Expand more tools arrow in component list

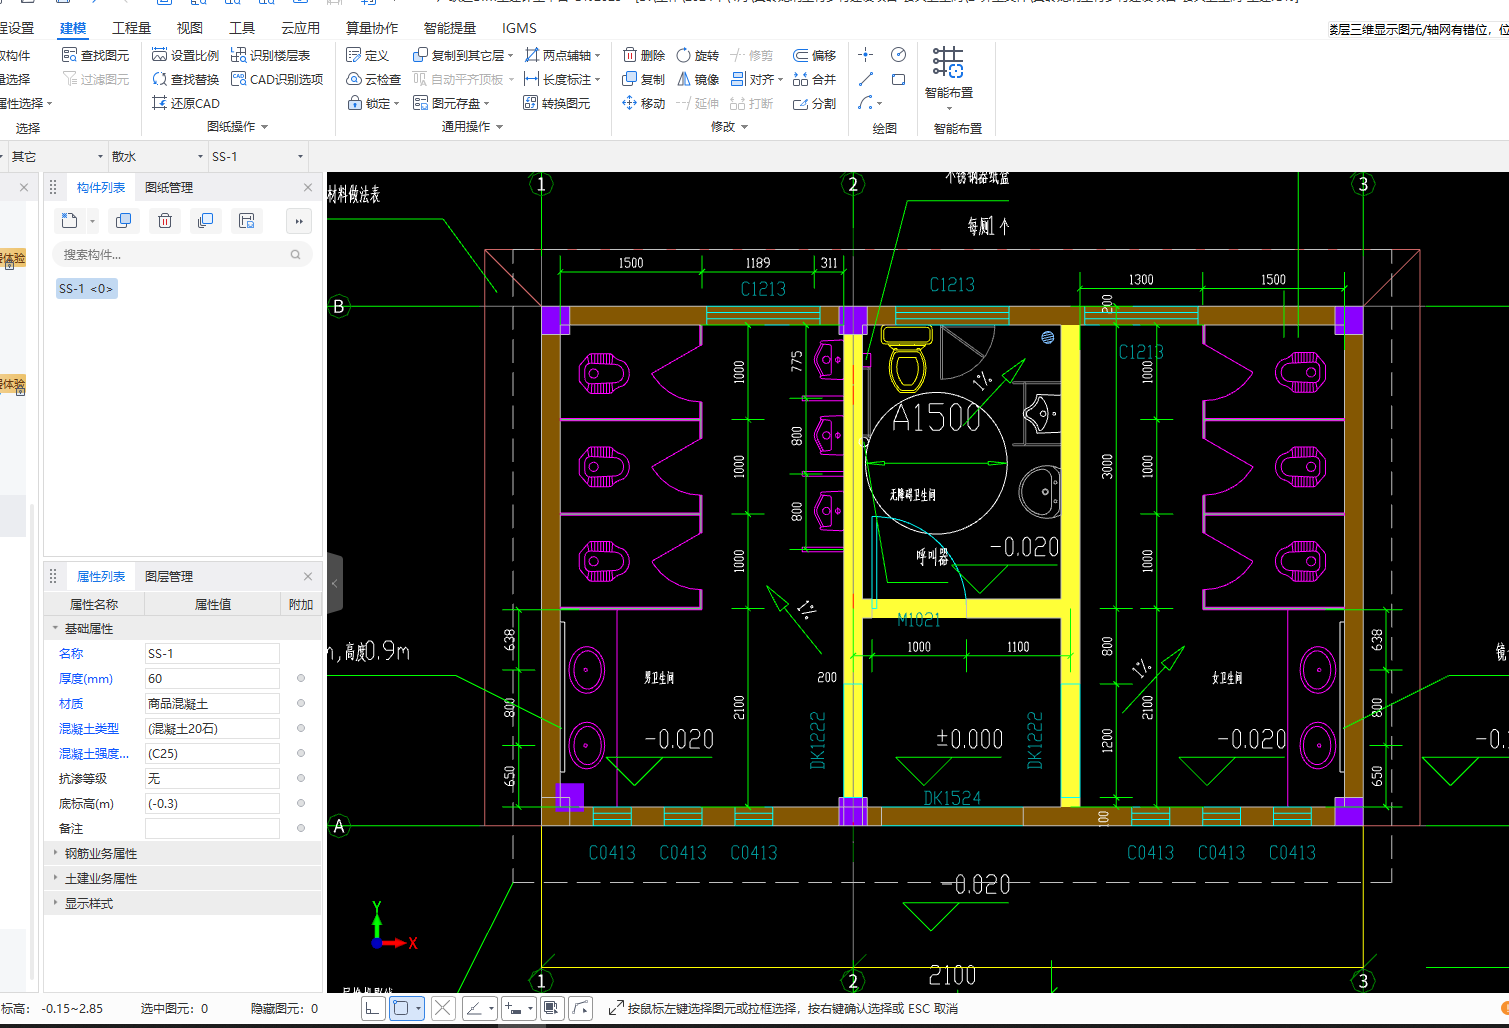coord(299,221)
